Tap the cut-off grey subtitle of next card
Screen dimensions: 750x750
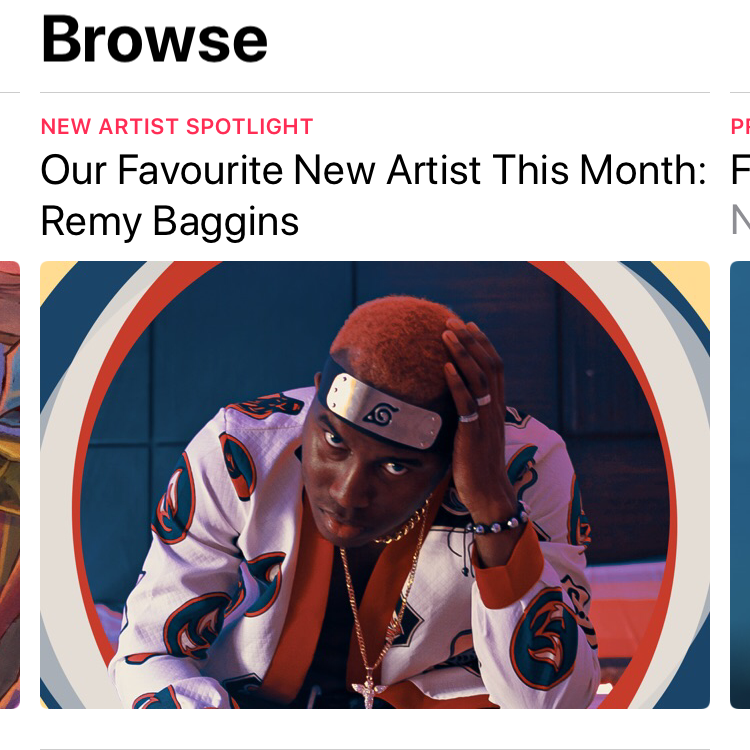[740, 220]
